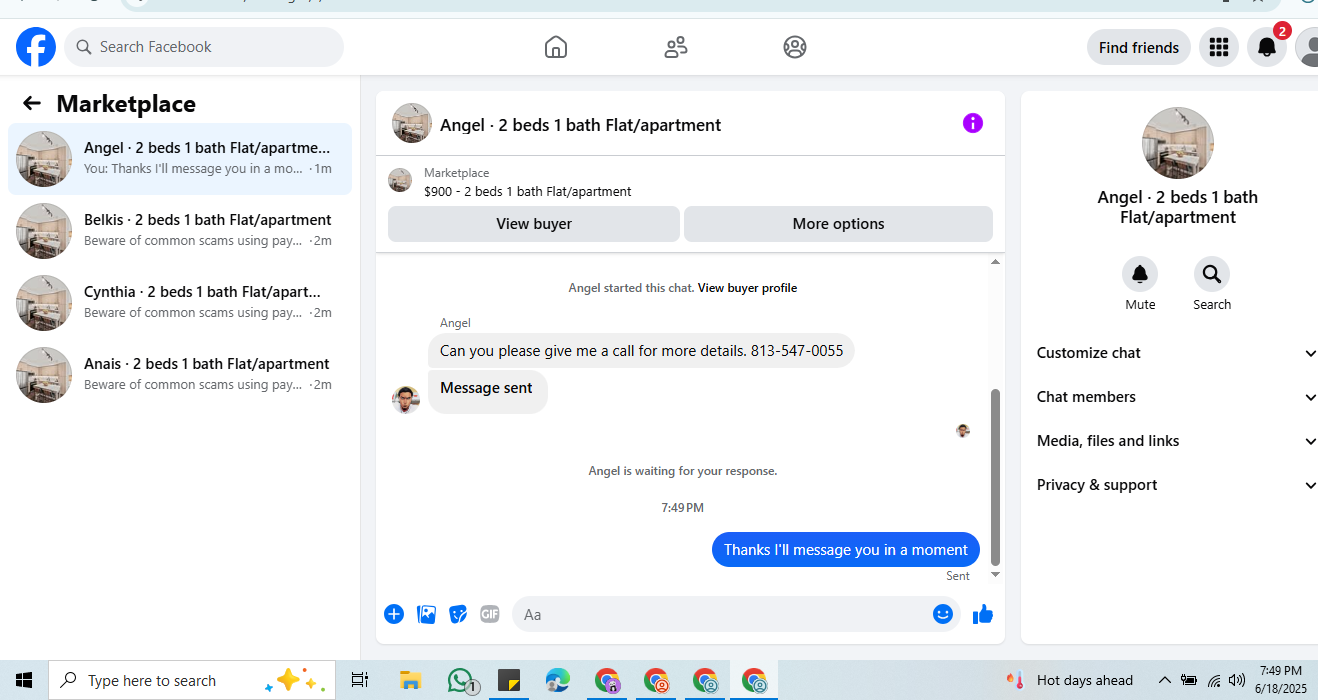Expand Privacy & support section
The height and width of the screenshot is (700, 1318).
click(1177, 485)
